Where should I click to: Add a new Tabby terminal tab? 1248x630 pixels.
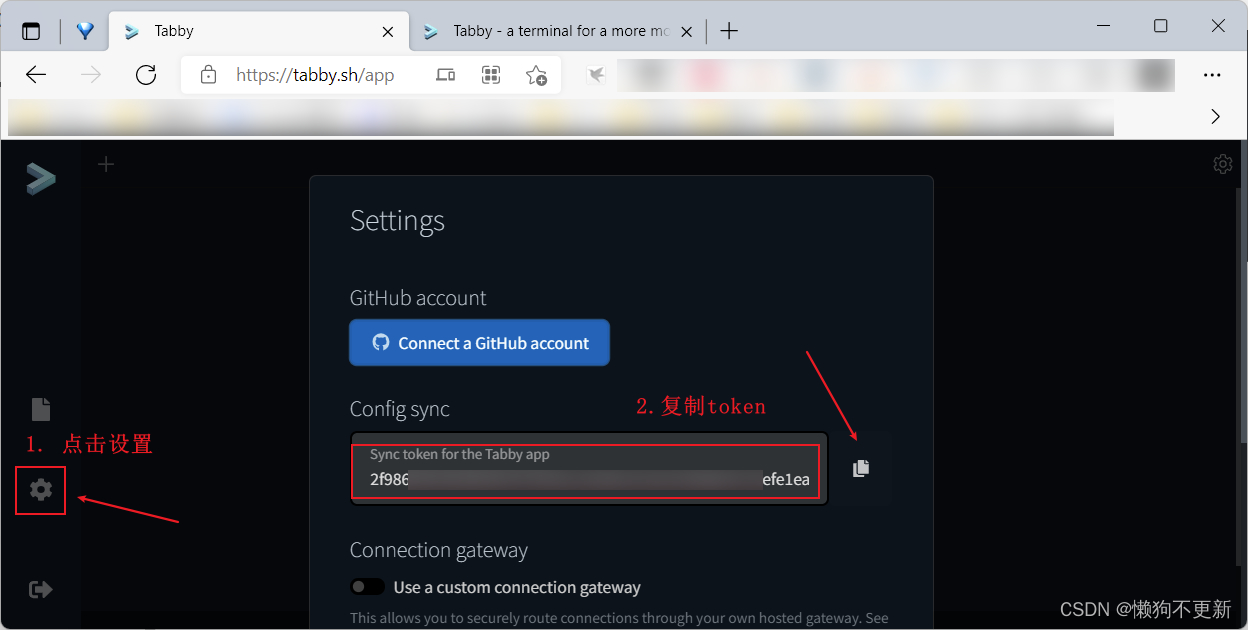pos(106,164)
